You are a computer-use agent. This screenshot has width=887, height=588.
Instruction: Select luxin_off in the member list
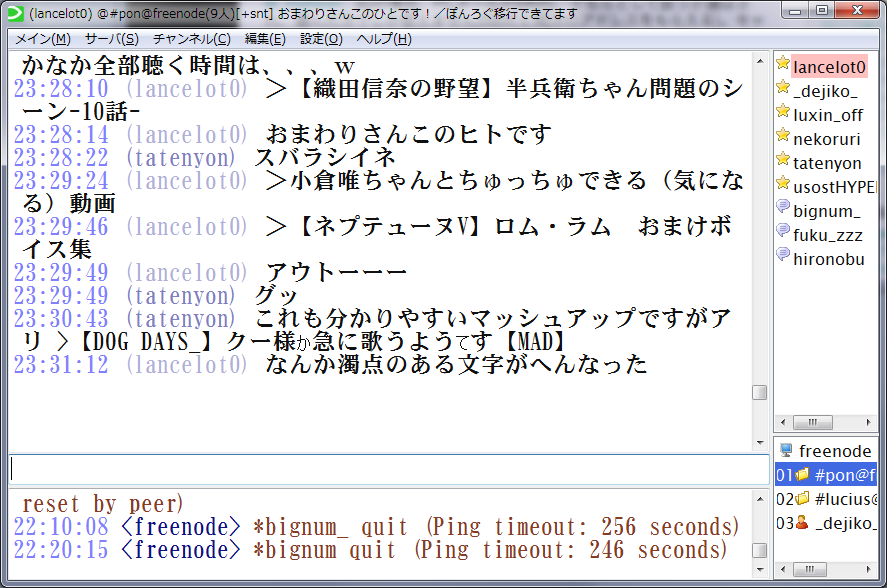827,115
